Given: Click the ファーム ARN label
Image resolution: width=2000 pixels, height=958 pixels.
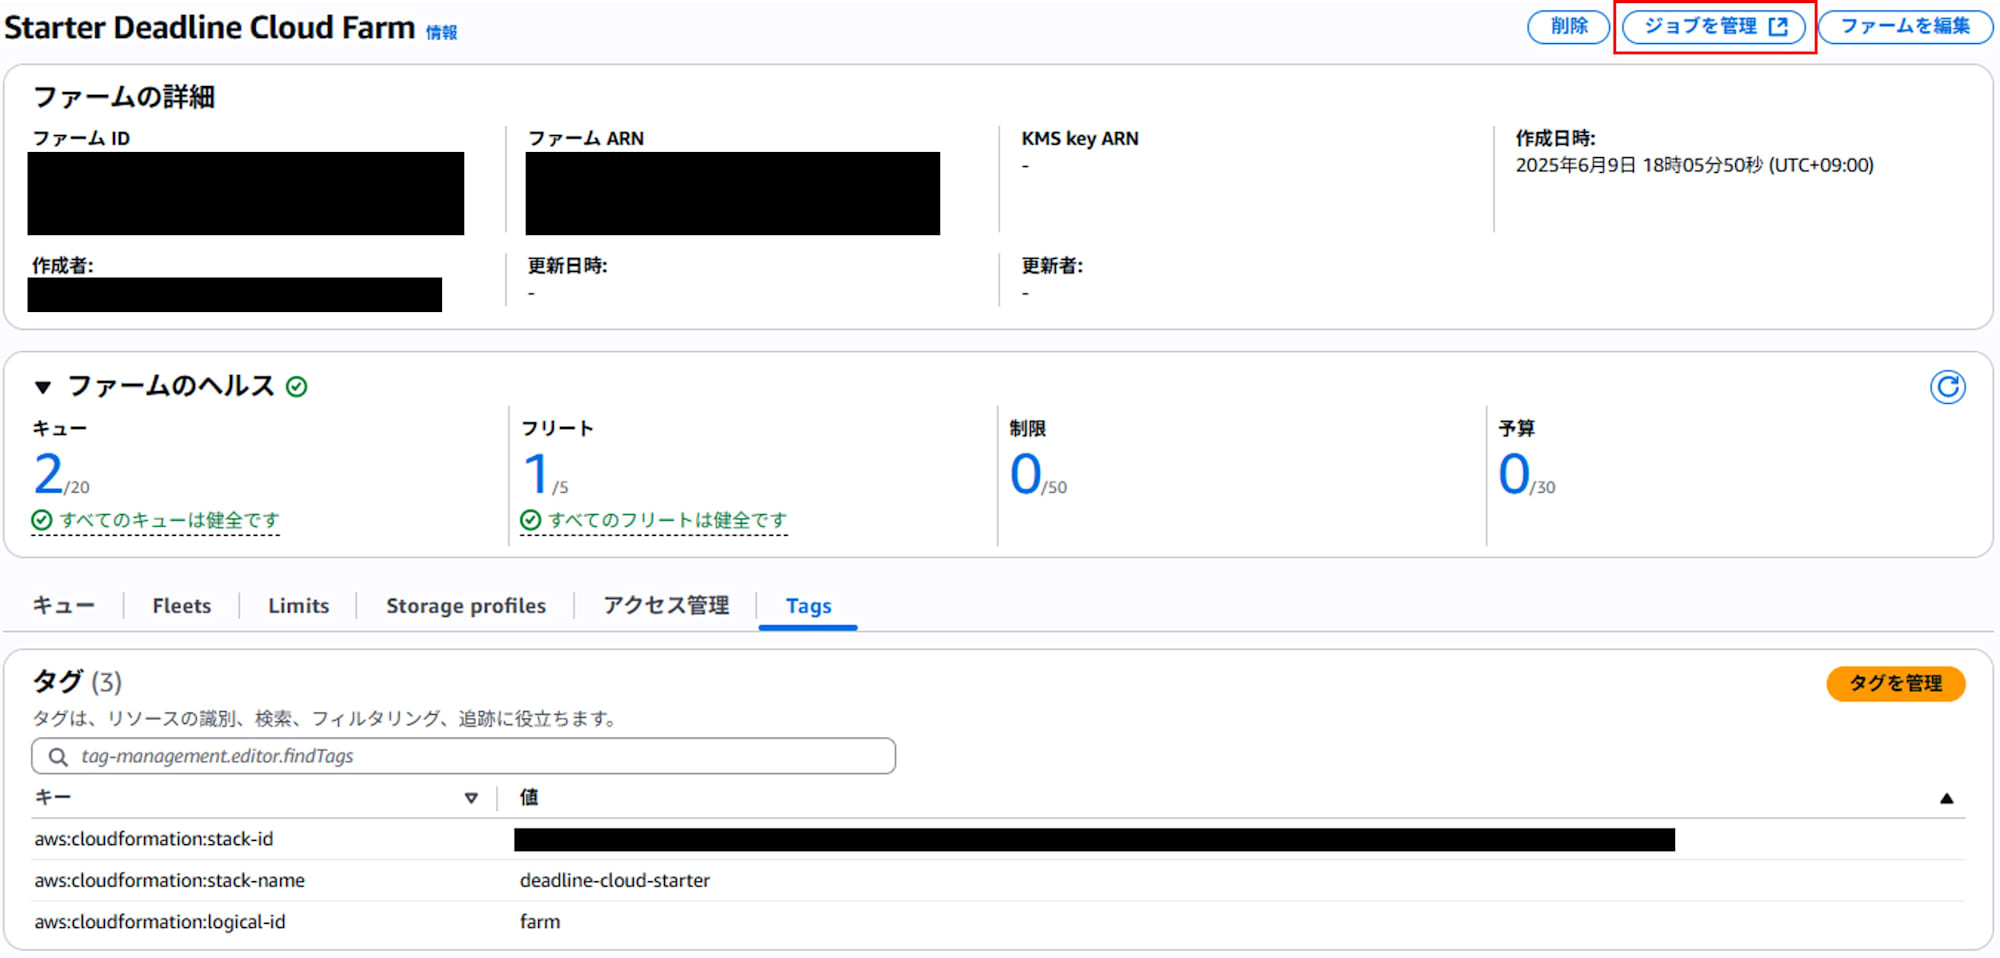Looking at the screenshot, I should pyautogui.click(x=586, y=139).
